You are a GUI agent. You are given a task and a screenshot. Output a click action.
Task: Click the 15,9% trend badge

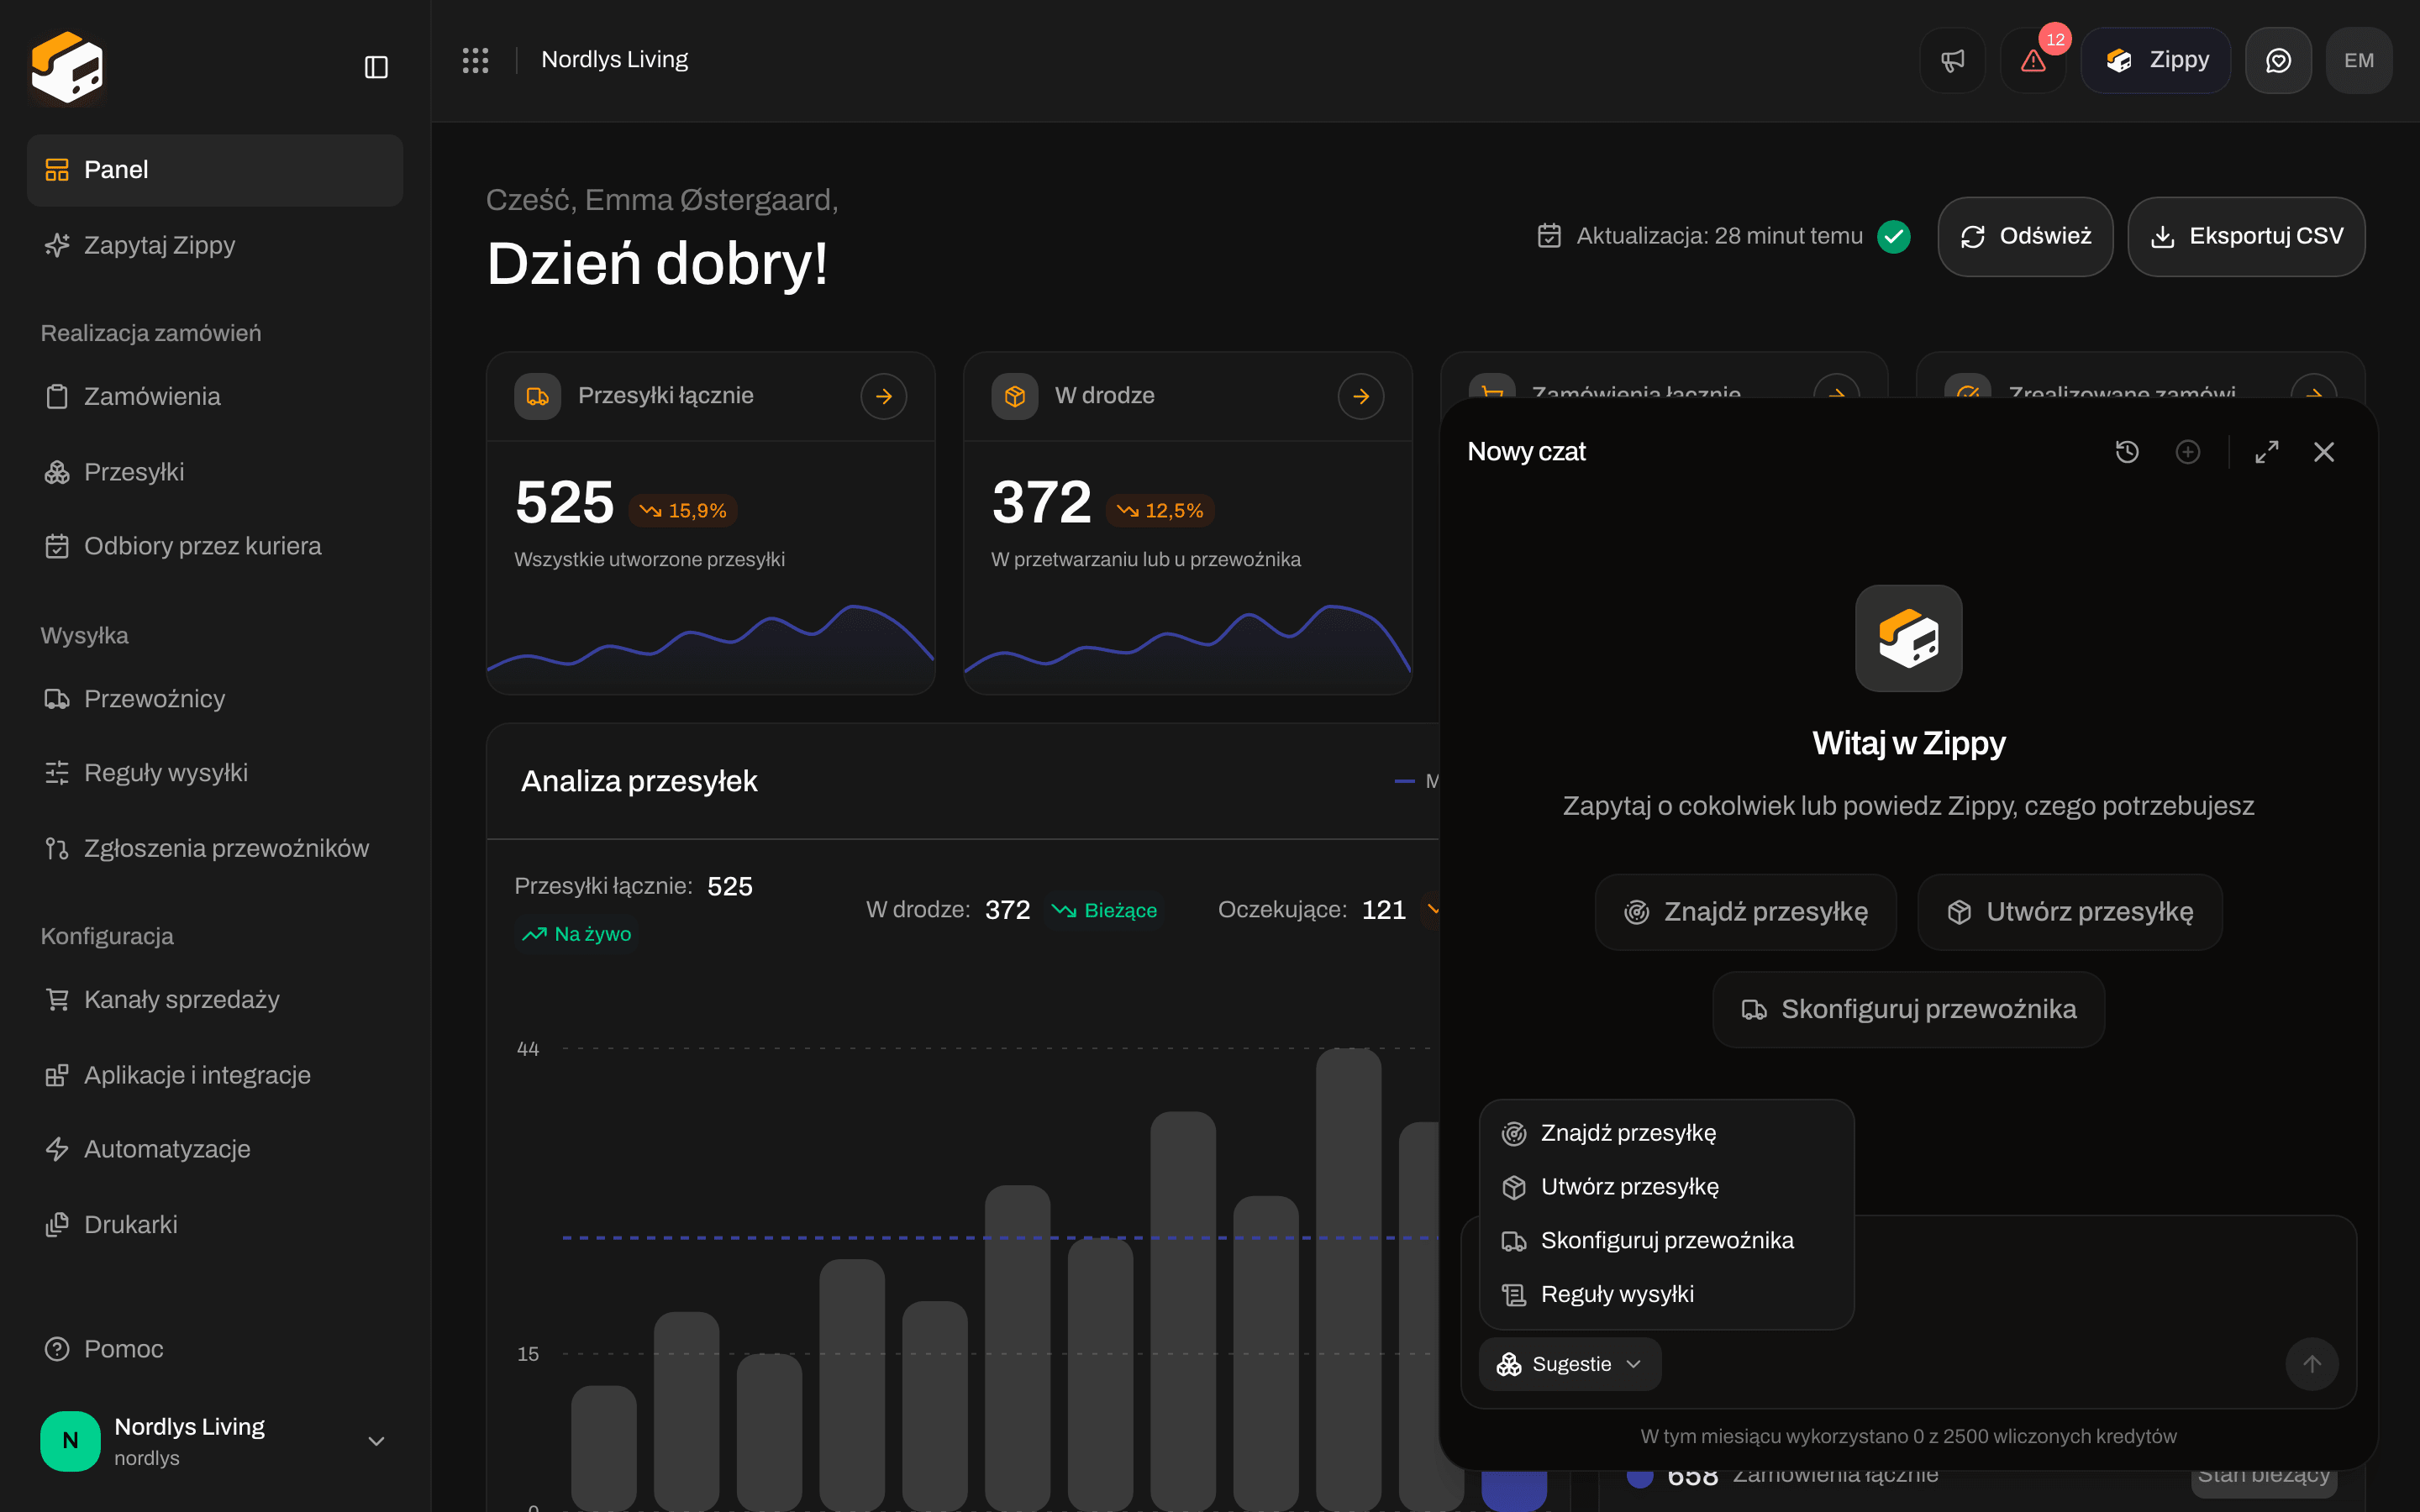click(683, 511)
